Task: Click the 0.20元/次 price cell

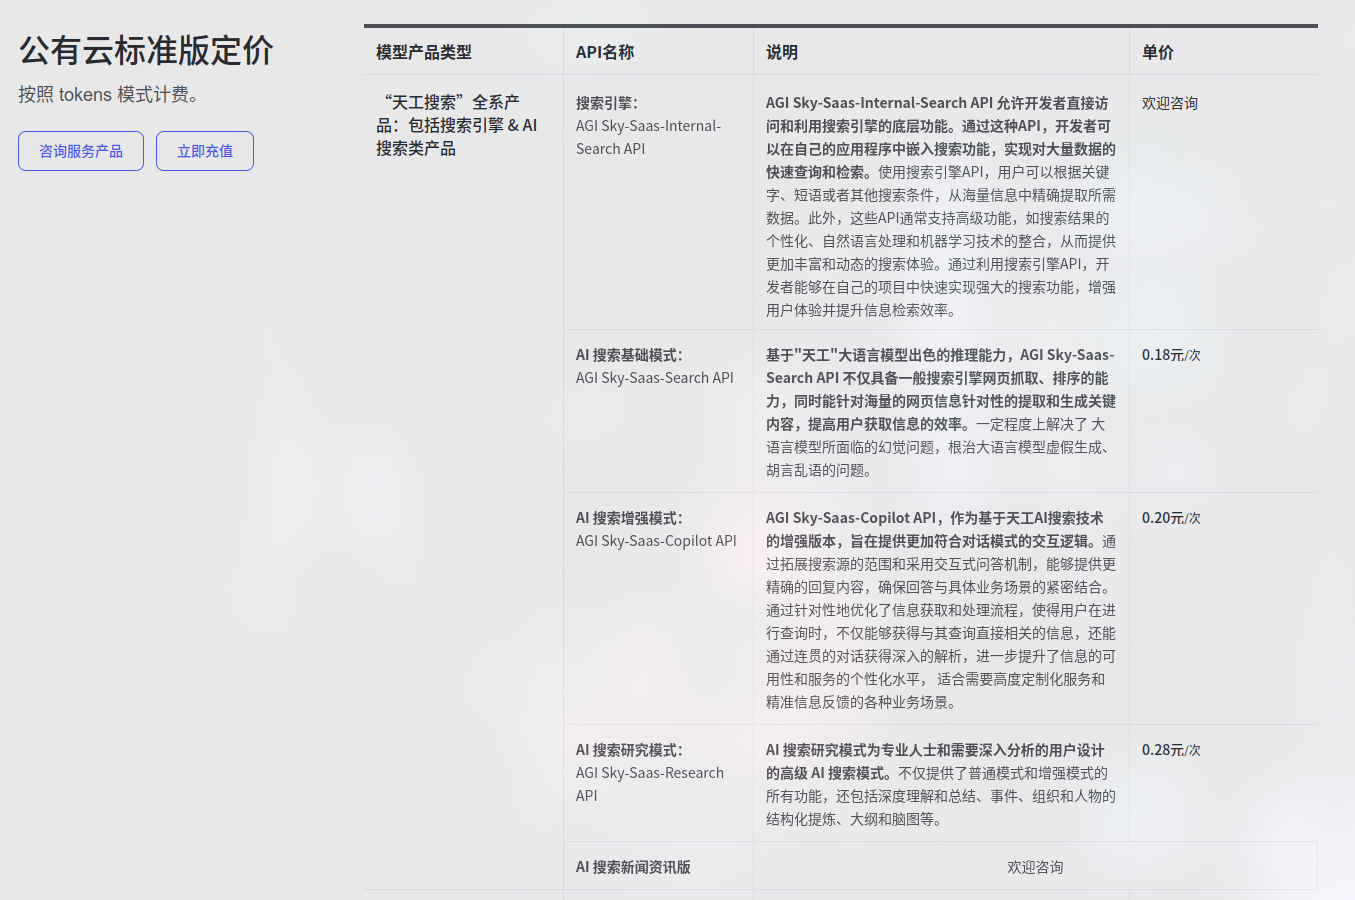Action: 1171,518
